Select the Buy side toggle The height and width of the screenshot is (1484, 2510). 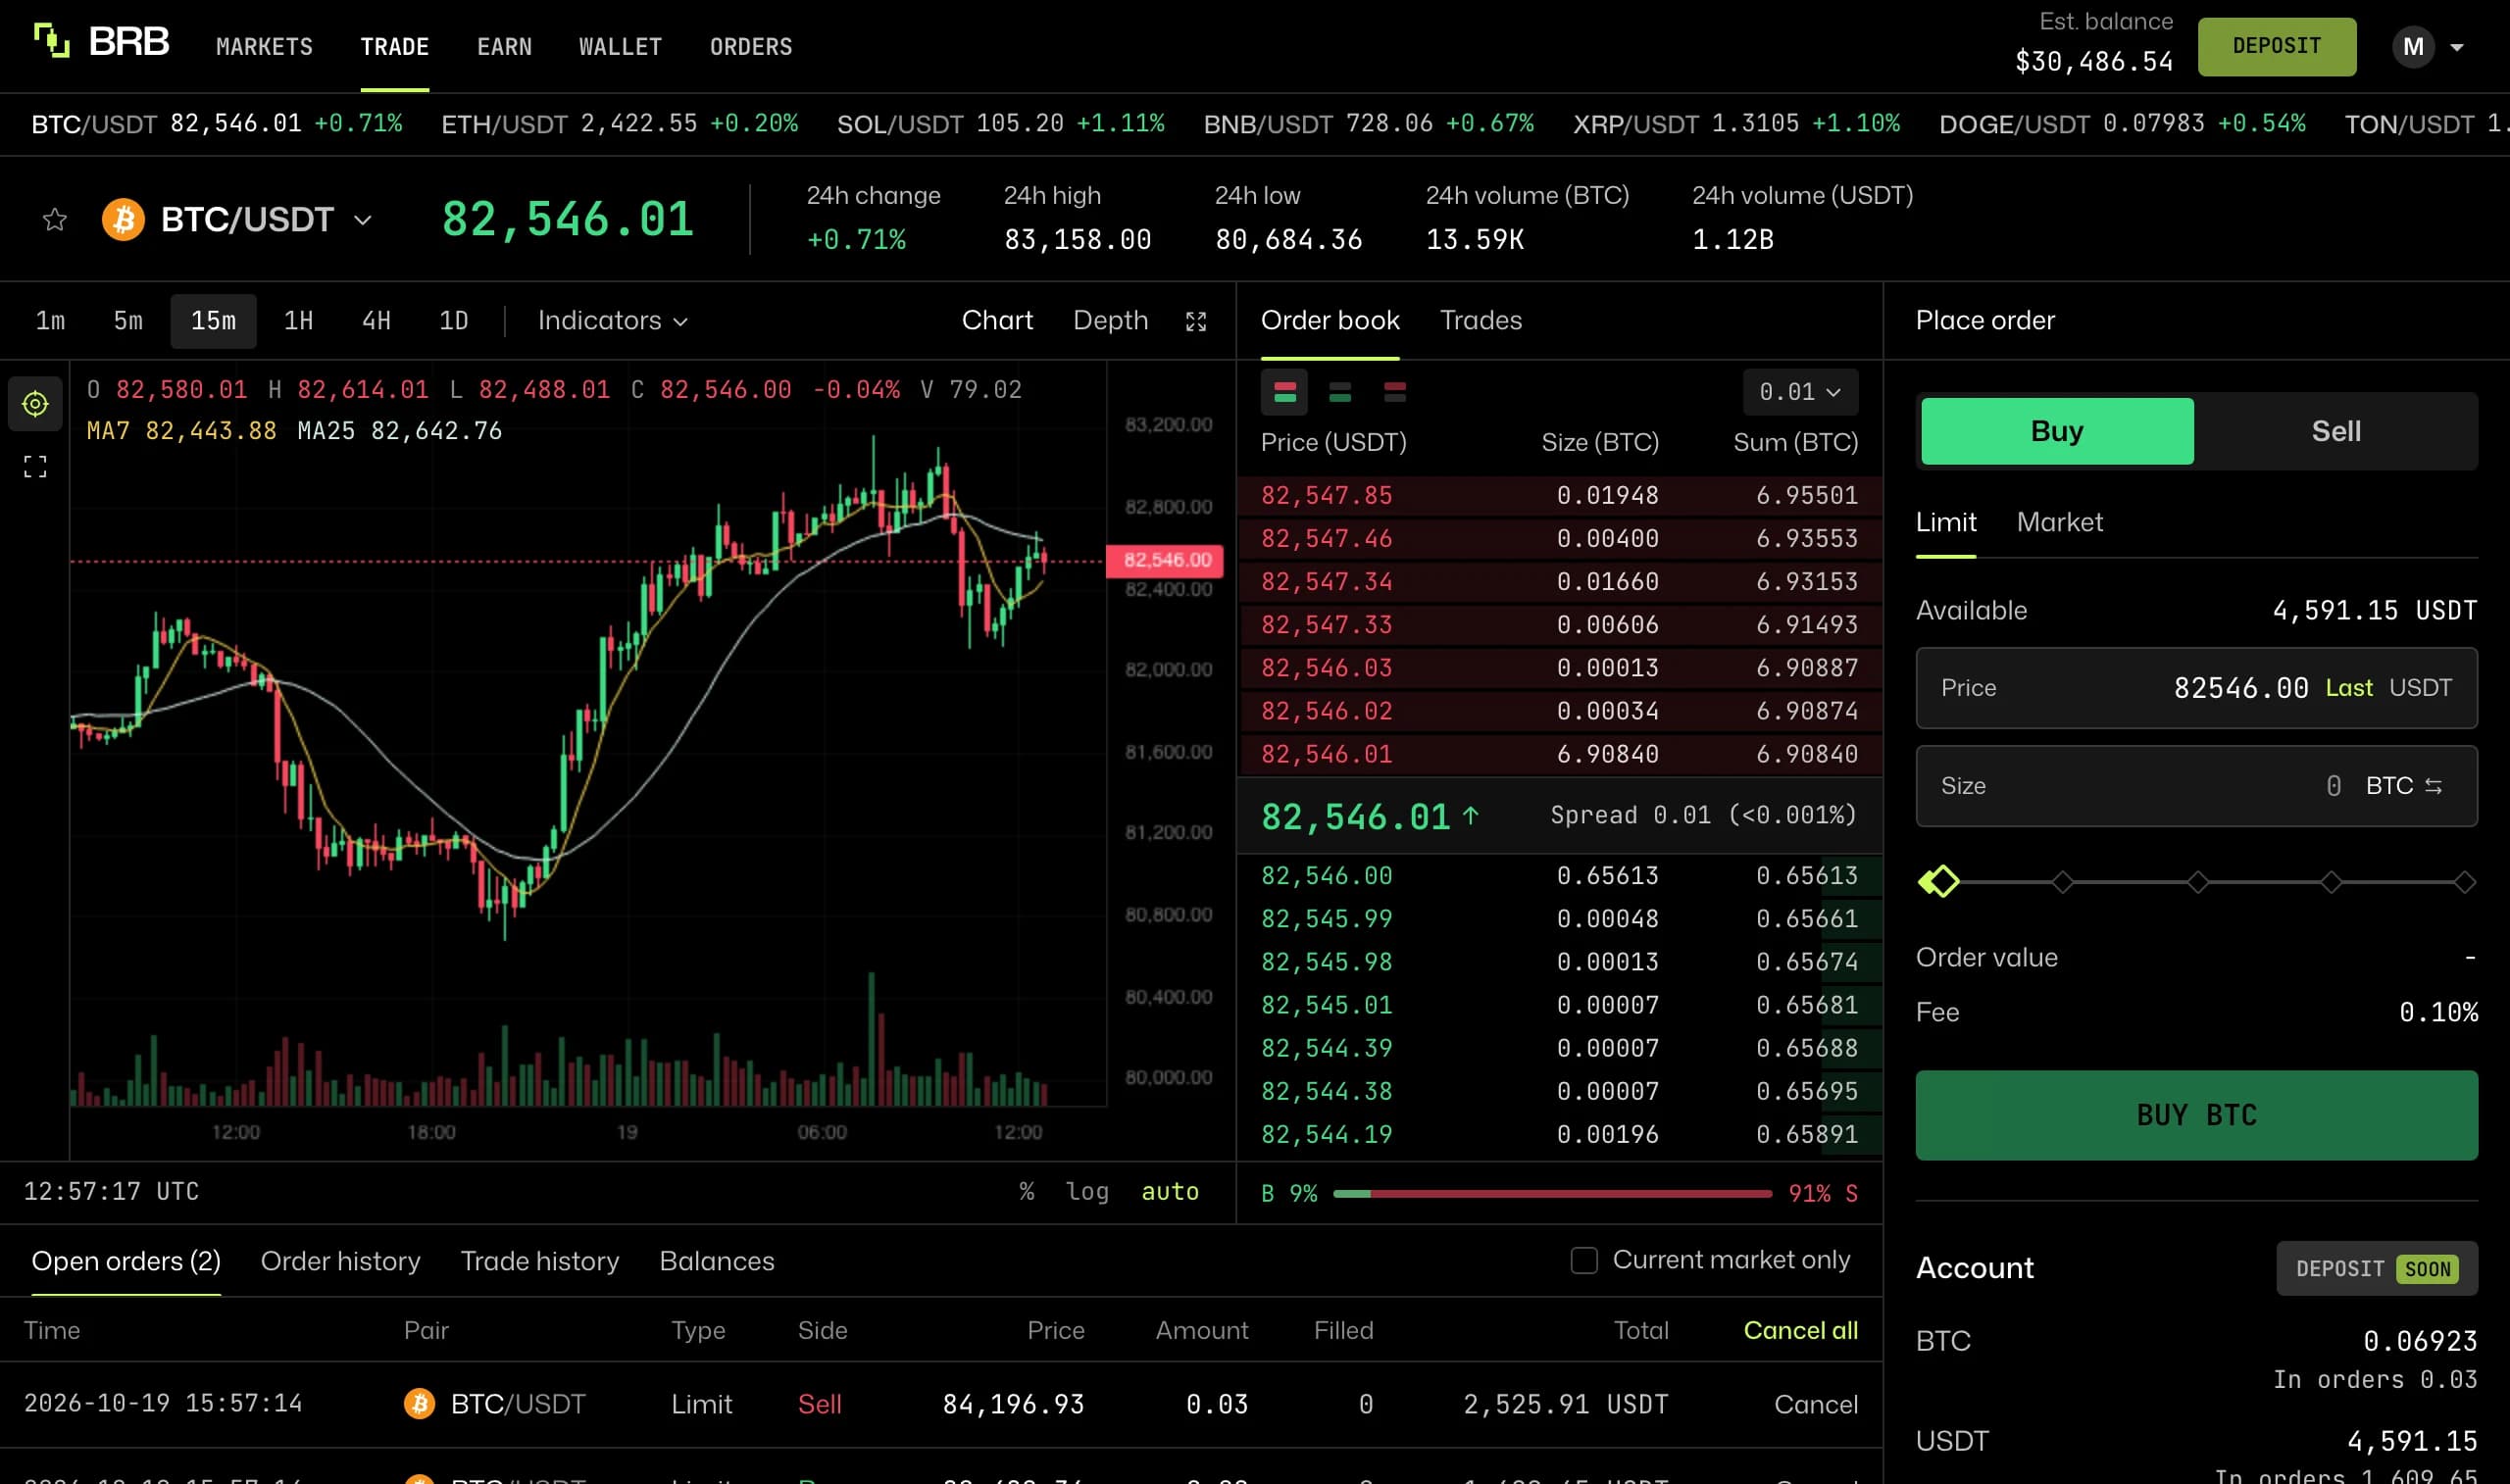coord(2057,431)
